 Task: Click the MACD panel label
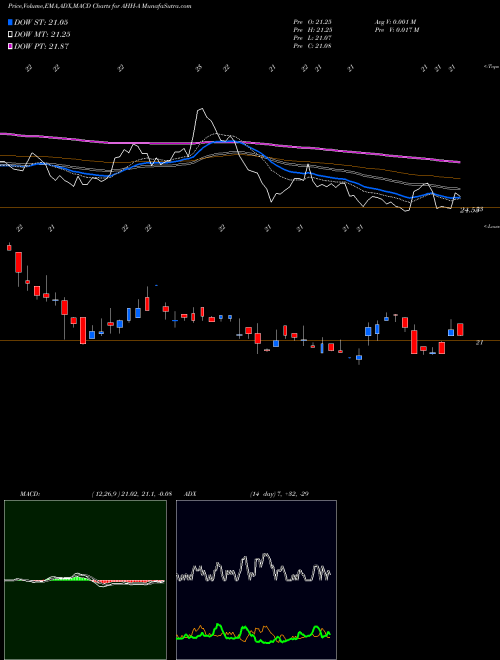coord(30,494)
